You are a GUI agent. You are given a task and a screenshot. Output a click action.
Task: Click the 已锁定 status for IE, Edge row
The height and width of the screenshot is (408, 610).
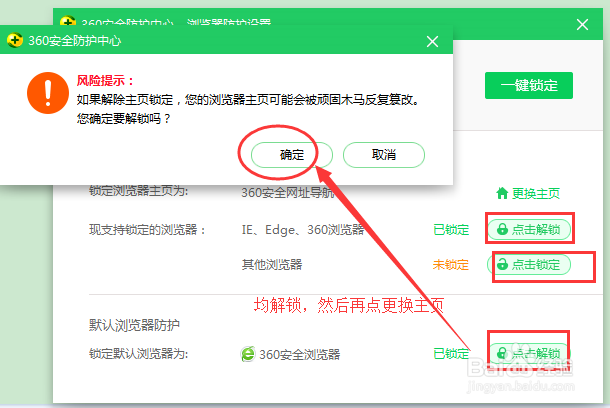tap(451, 229)
